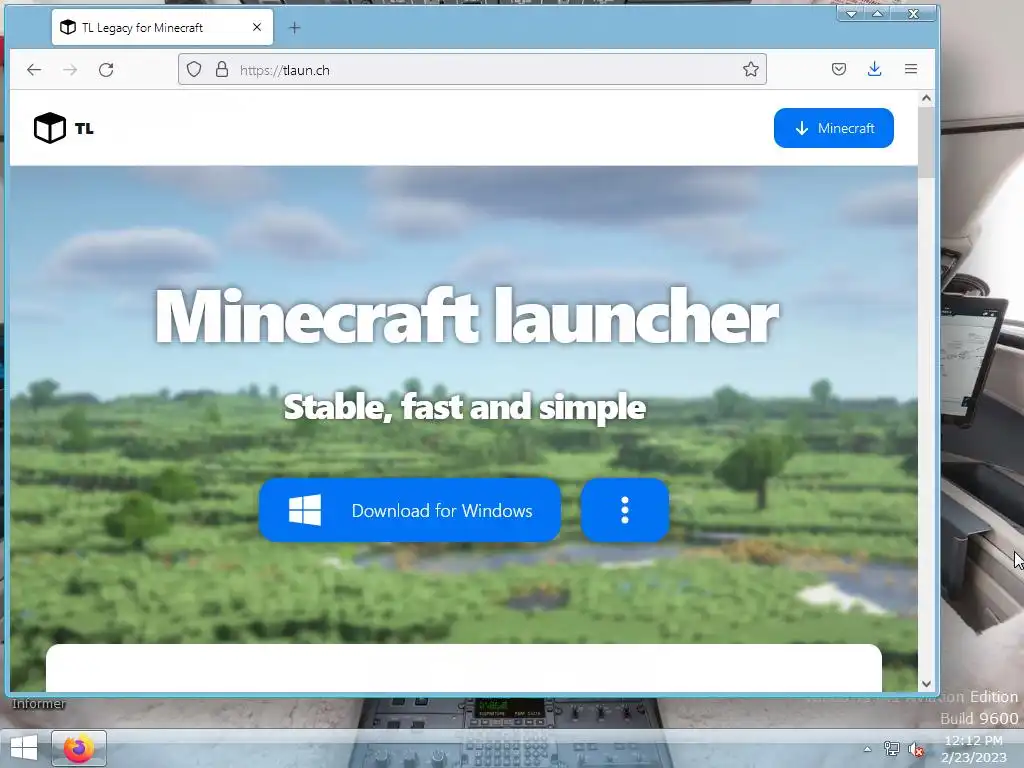Click the vertical scrollbar thumb
The width and height of the screenshot is (1024, 768).
[x=926, y=142]
